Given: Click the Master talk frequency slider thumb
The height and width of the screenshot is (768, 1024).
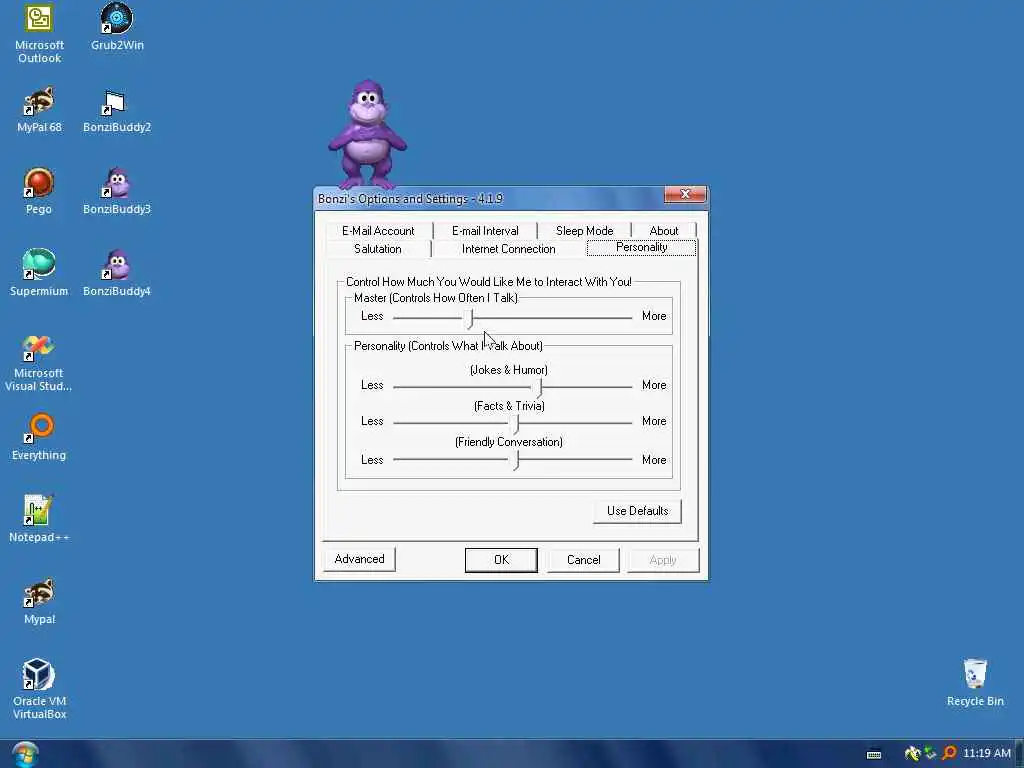Looking at the screenshot, I should [469, 318].
